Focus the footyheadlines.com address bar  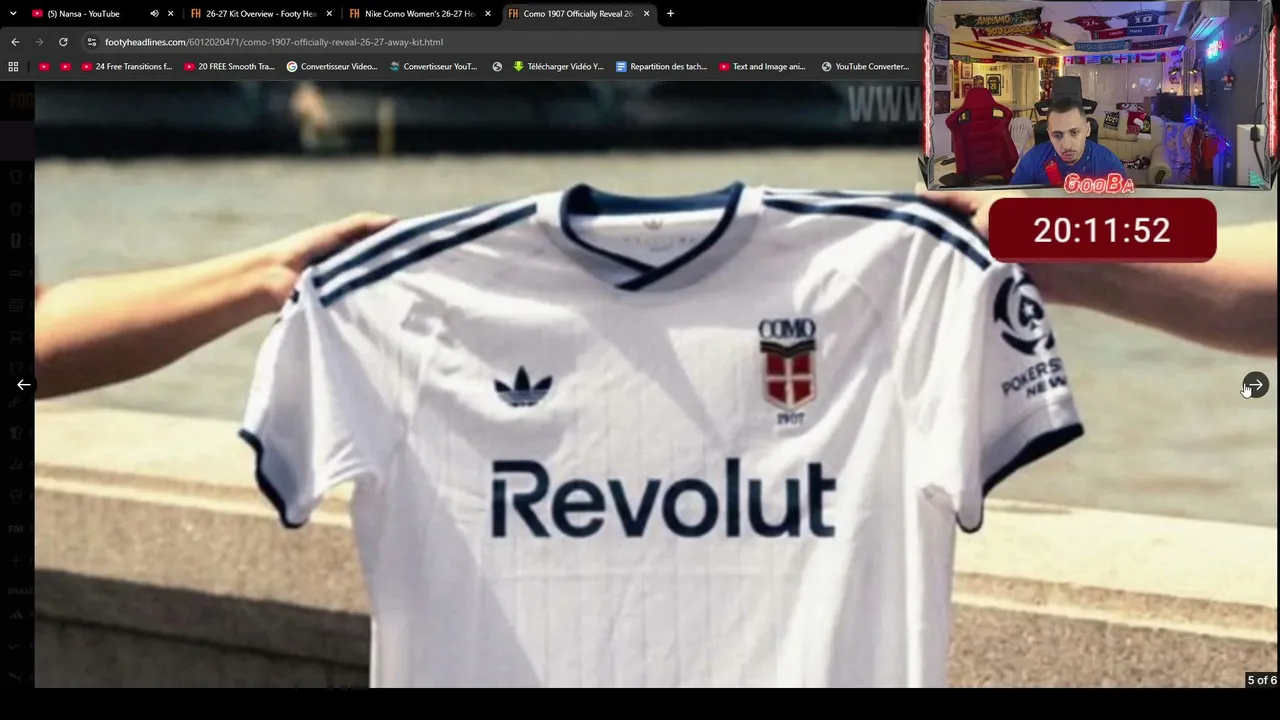point(500,42)
